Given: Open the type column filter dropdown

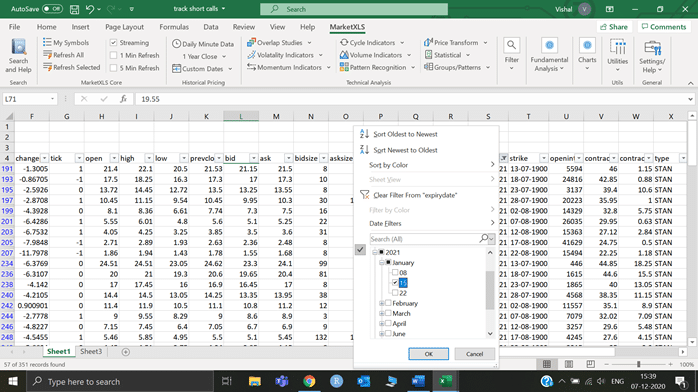Looking at the screenshot, I should (683, 158).
